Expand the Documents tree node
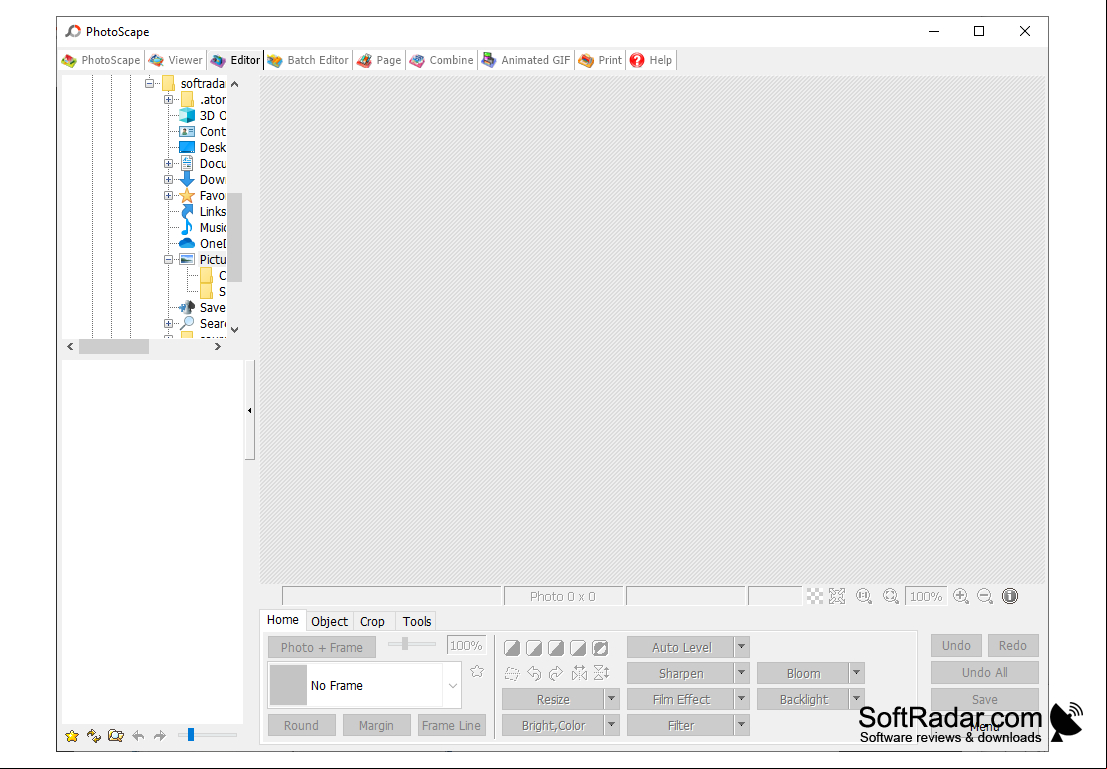 click(x=169, y=164)
